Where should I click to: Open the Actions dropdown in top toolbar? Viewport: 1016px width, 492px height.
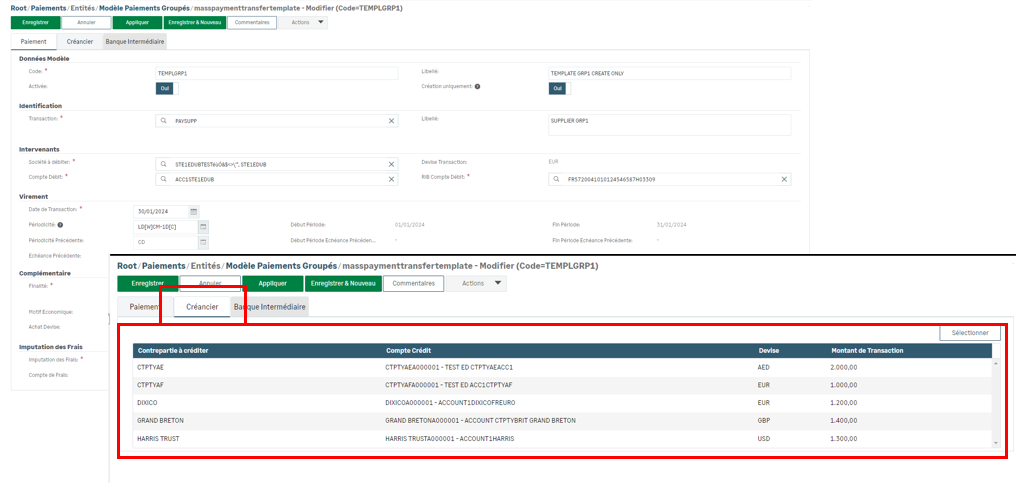pyautogui.click(x=308, y=22)
